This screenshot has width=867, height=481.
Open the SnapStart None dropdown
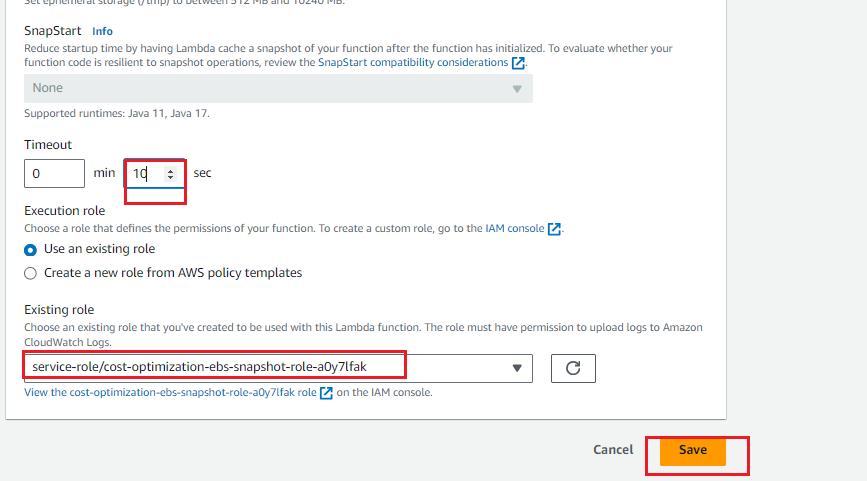tap(278, 88)
